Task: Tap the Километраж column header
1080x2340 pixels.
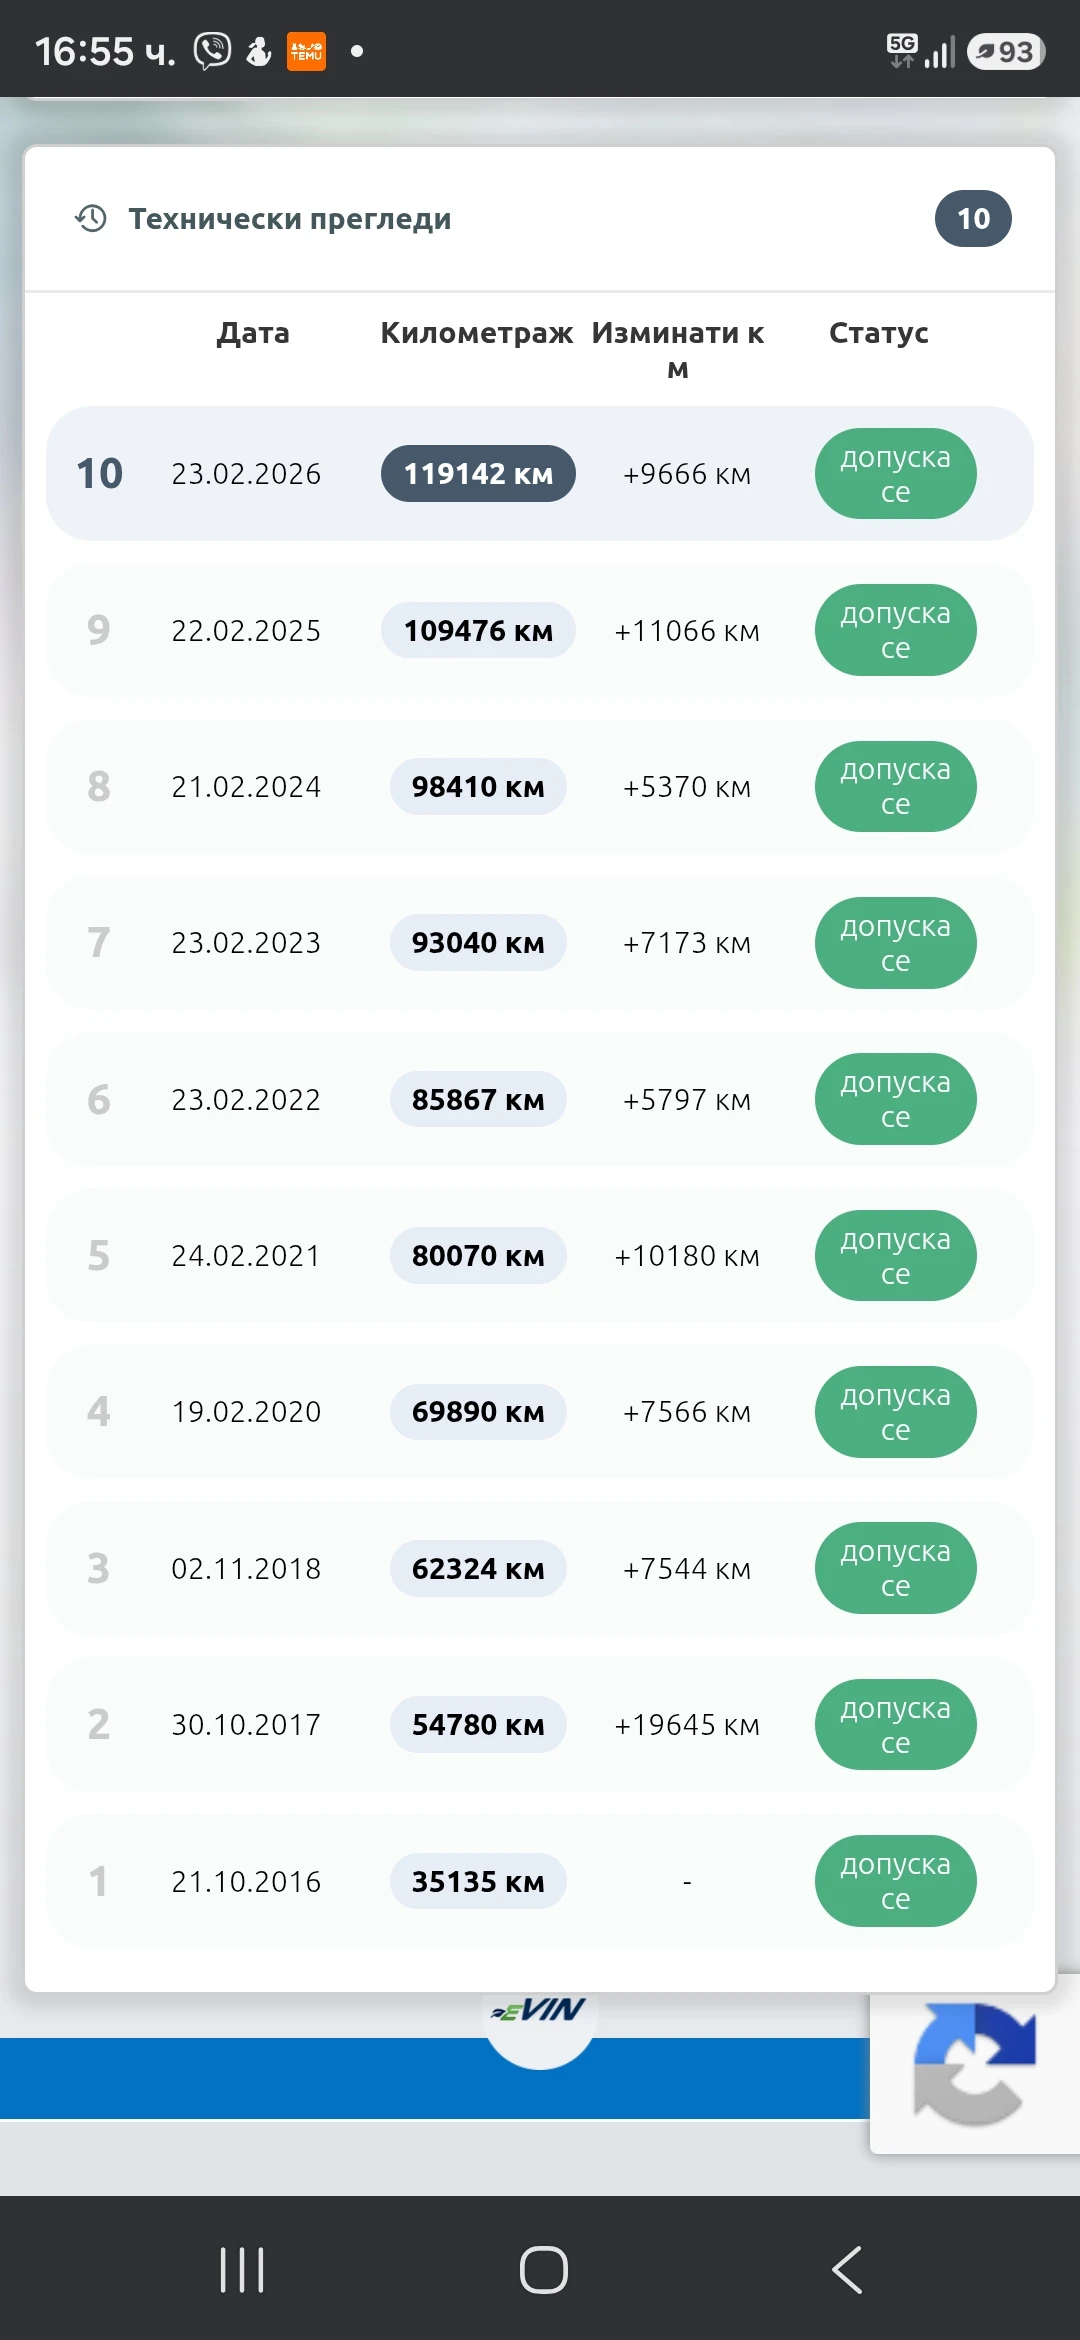Action: [x=477, y=333]
